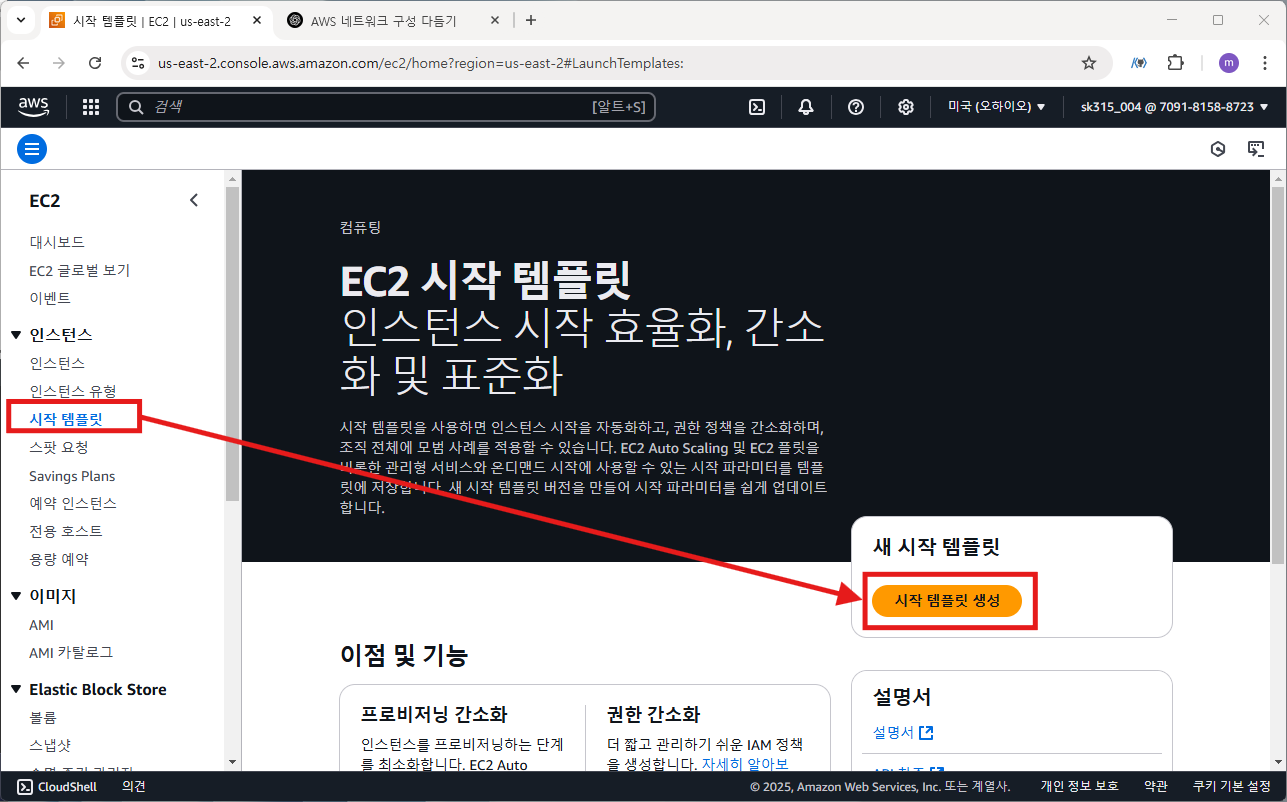Open the help question mark menu
Screen dimensions: 1287x802
(x=856, y=107)
